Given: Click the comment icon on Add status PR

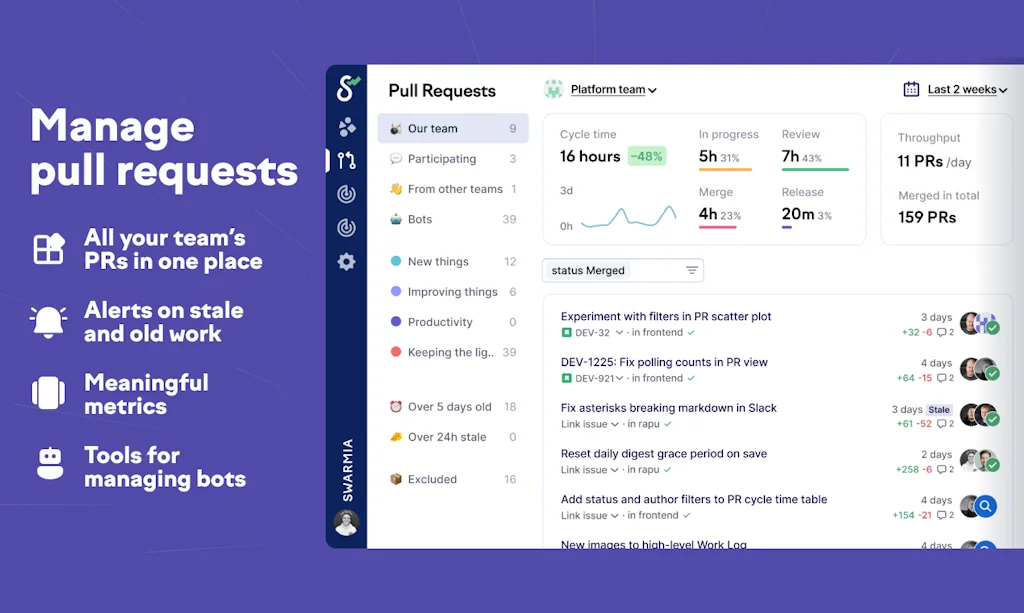Looking at the screenshot, I should 942,515.
